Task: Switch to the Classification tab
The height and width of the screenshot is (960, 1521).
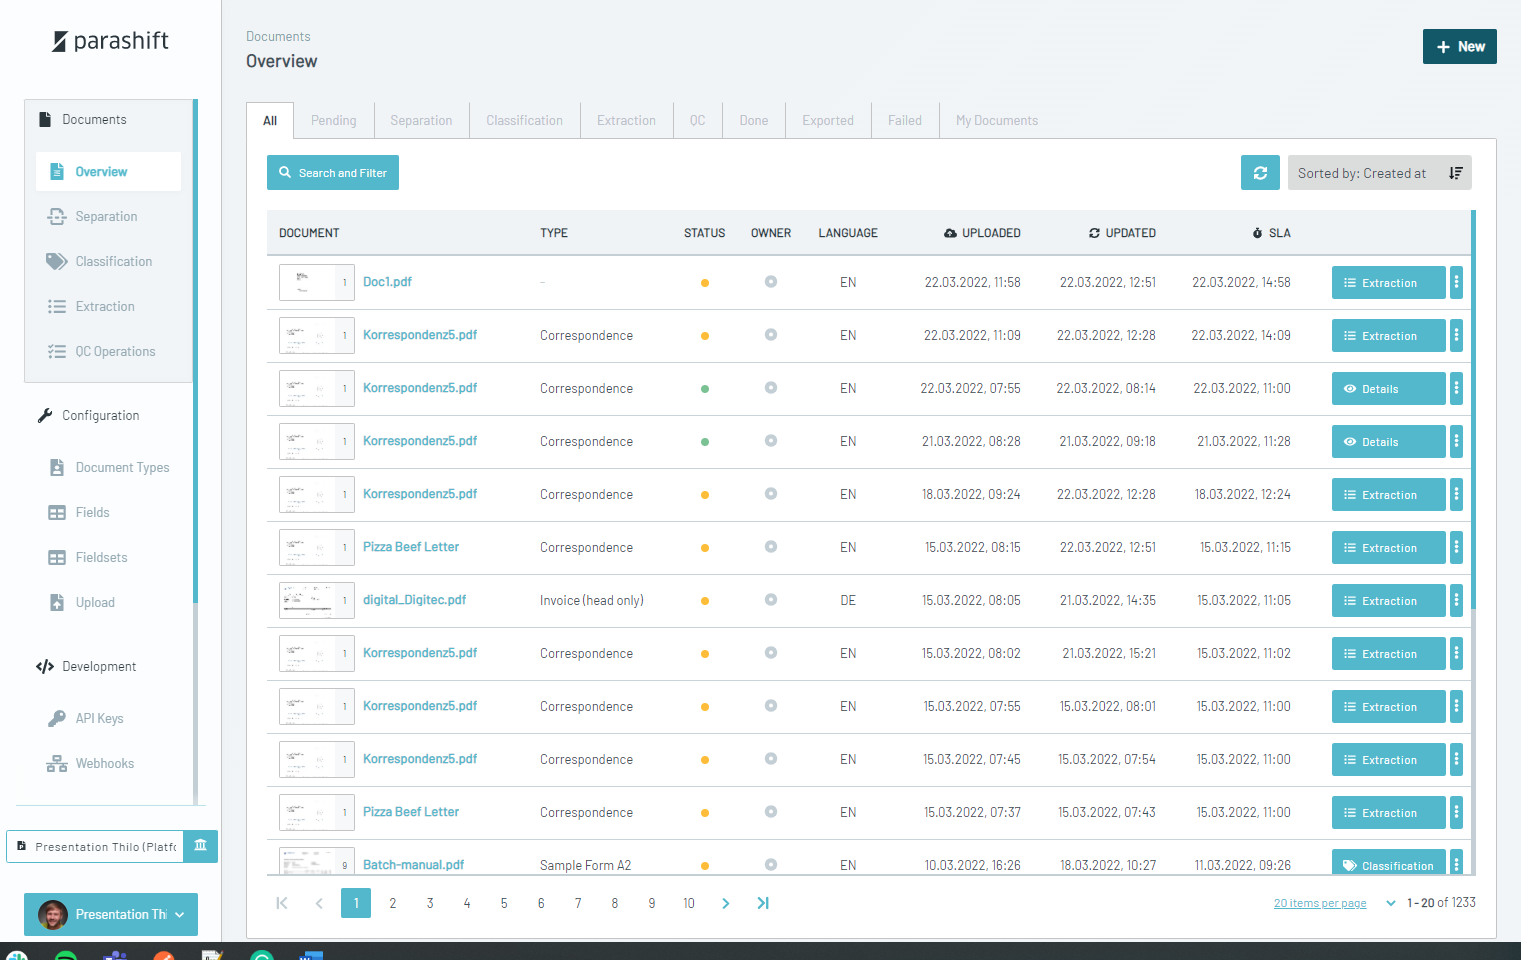Action: [524, 121]
